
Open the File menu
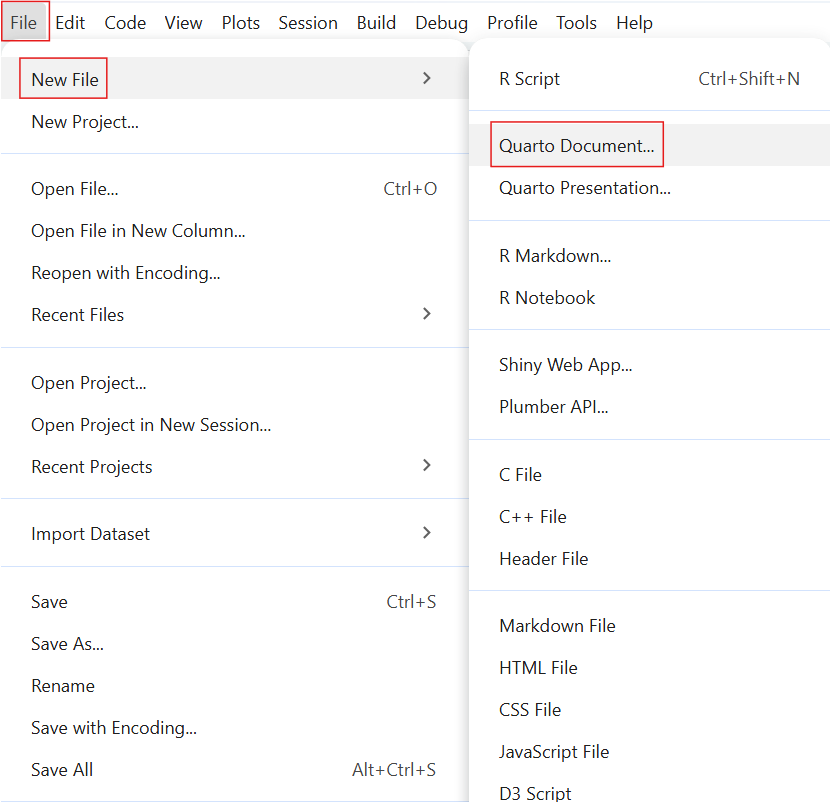coord(24,22)
